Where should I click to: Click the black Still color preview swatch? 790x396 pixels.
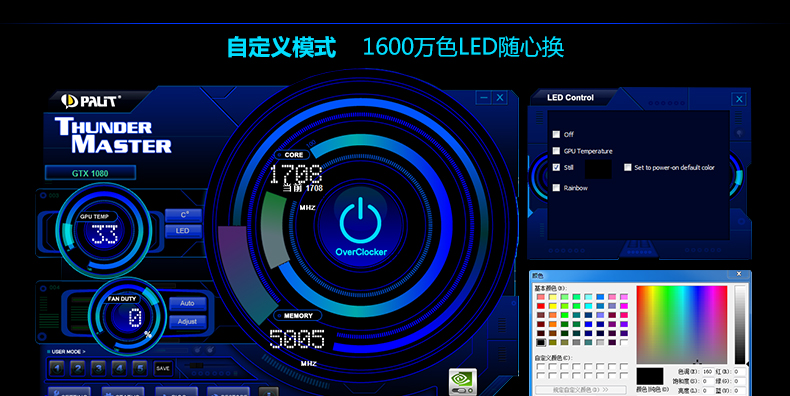pos(598,169)
